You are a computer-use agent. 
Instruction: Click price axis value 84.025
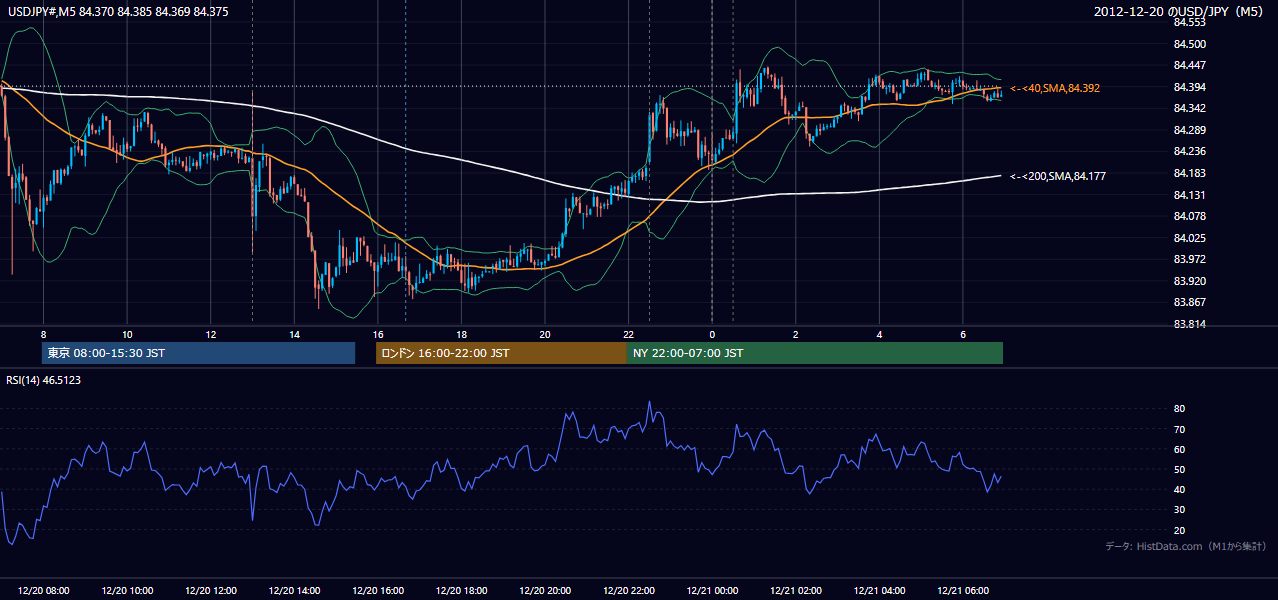[1191, 238]
